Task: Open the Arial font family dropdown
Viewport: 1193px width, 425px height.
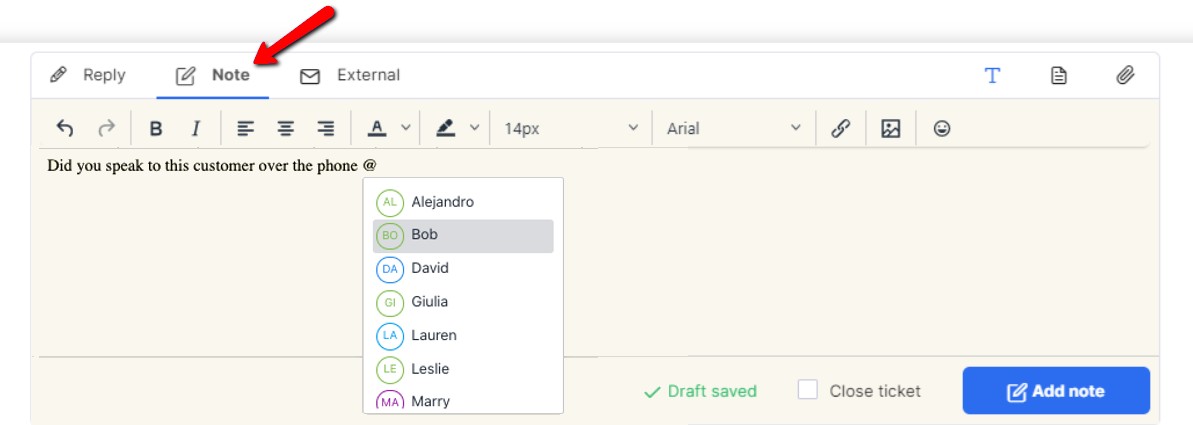Action: [733, 128]
